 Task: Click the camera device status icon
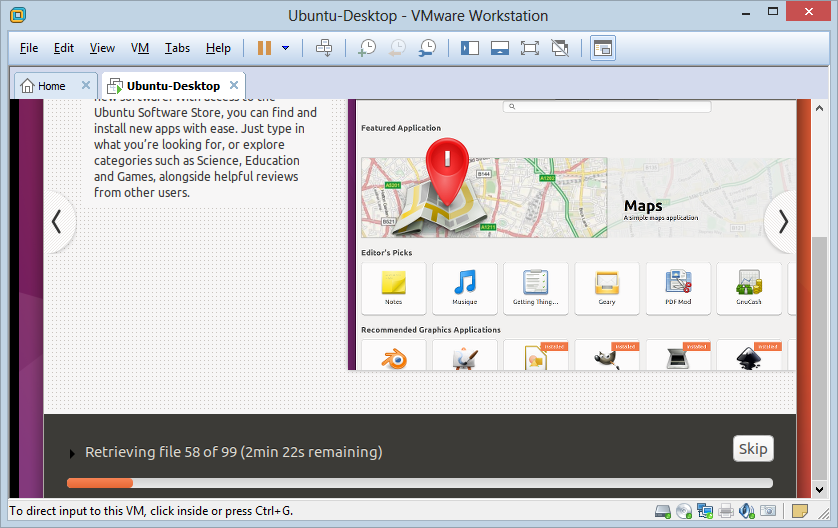pyautogui.click(x=768, y=511)
